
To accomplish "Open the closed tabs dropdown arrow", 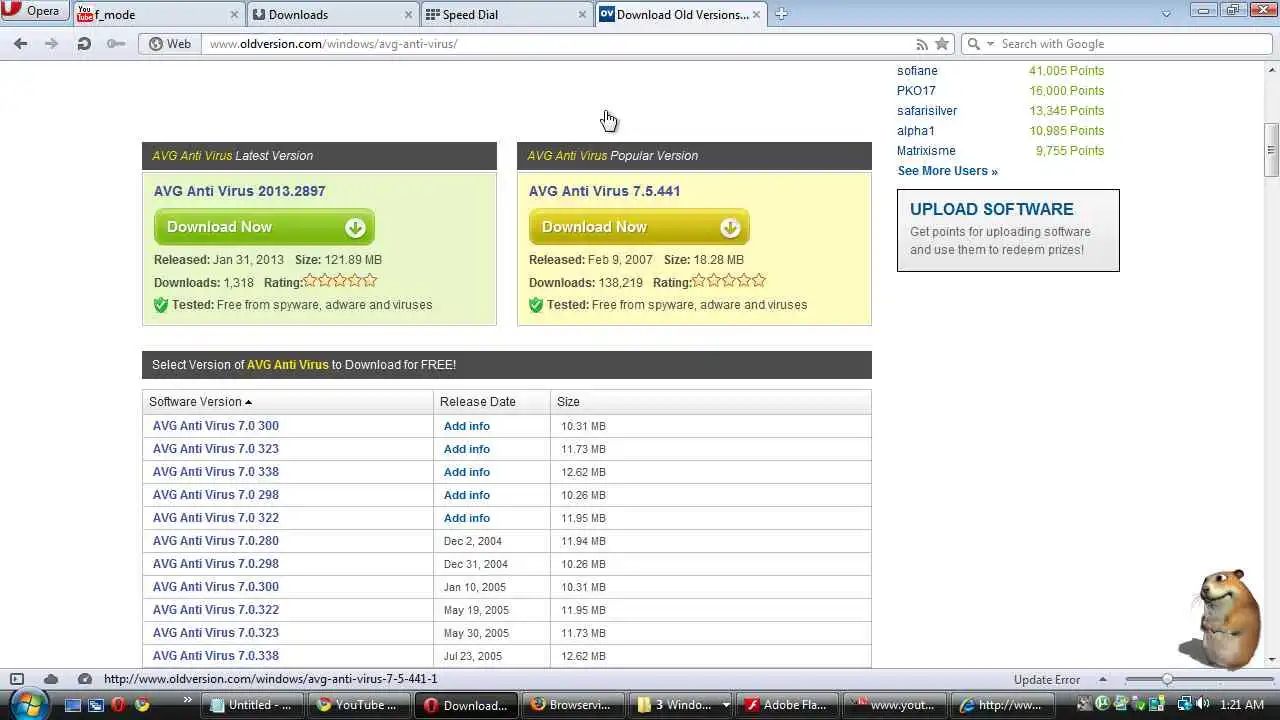I will (x=1166, y=14).
